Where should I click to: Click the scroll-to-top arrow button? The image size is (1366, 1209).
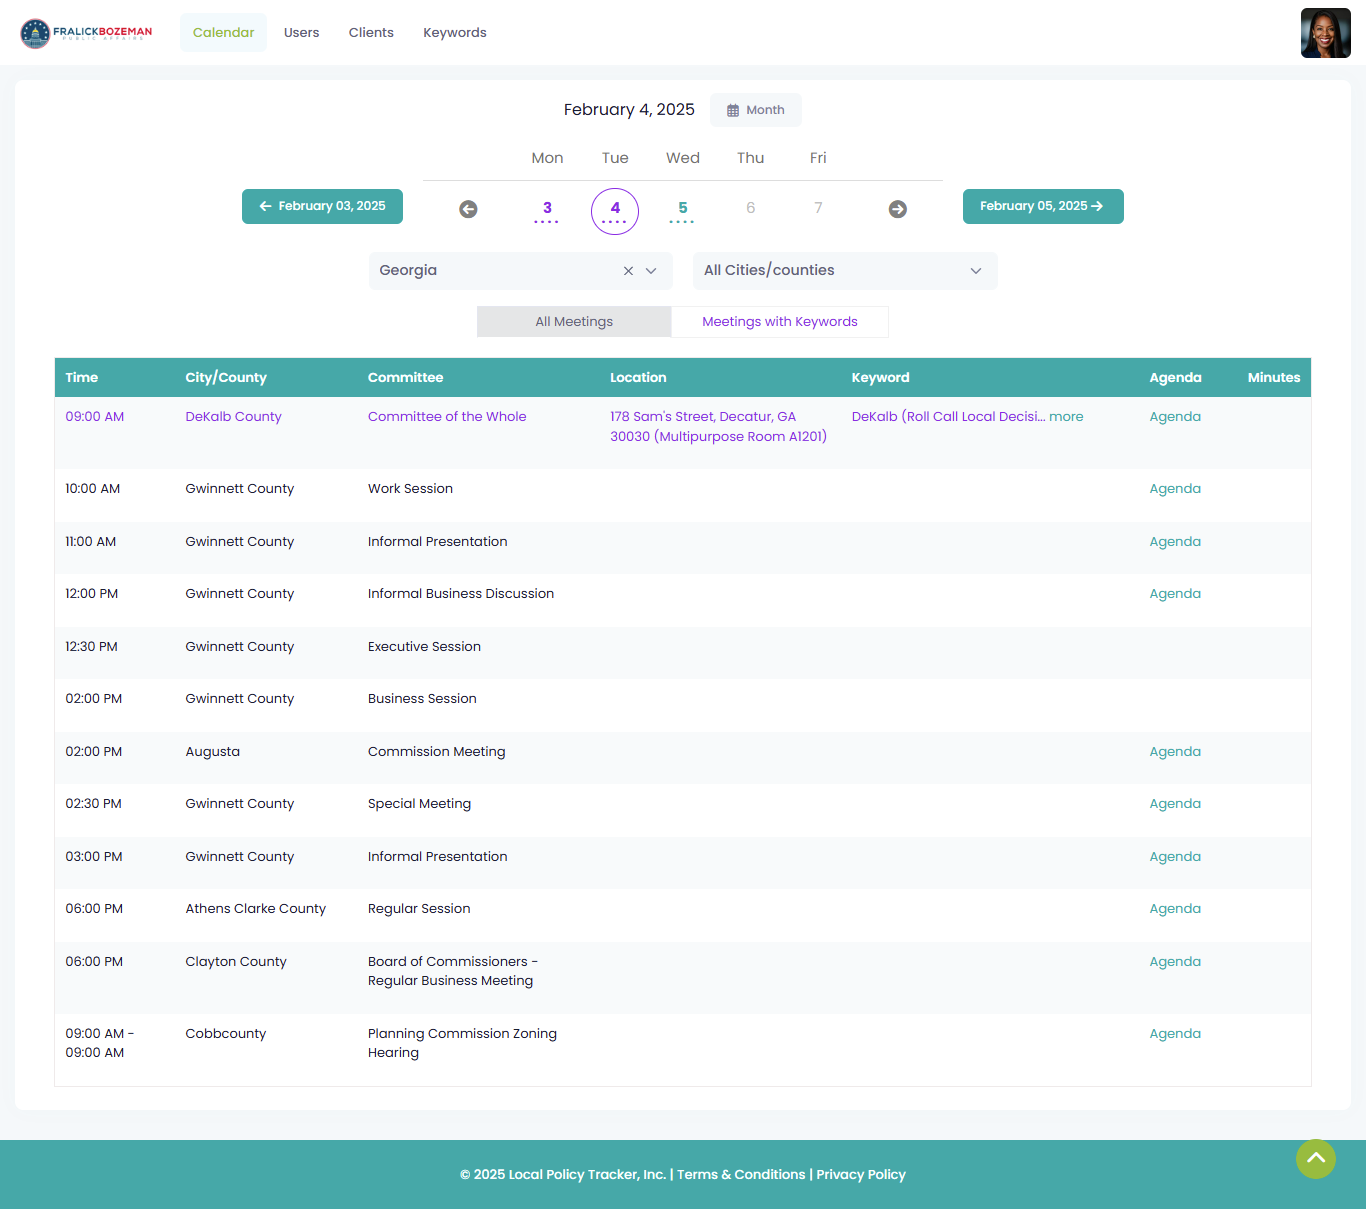1315,1158
